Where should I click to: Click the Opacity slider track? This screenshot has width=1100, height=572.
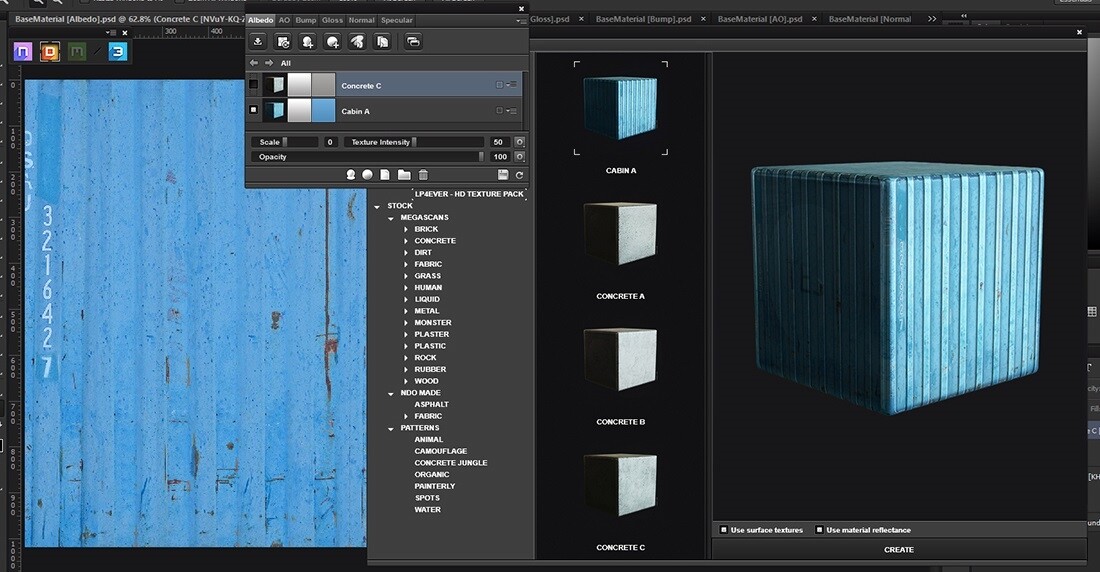pyautogui.click(x=380, y=157)
